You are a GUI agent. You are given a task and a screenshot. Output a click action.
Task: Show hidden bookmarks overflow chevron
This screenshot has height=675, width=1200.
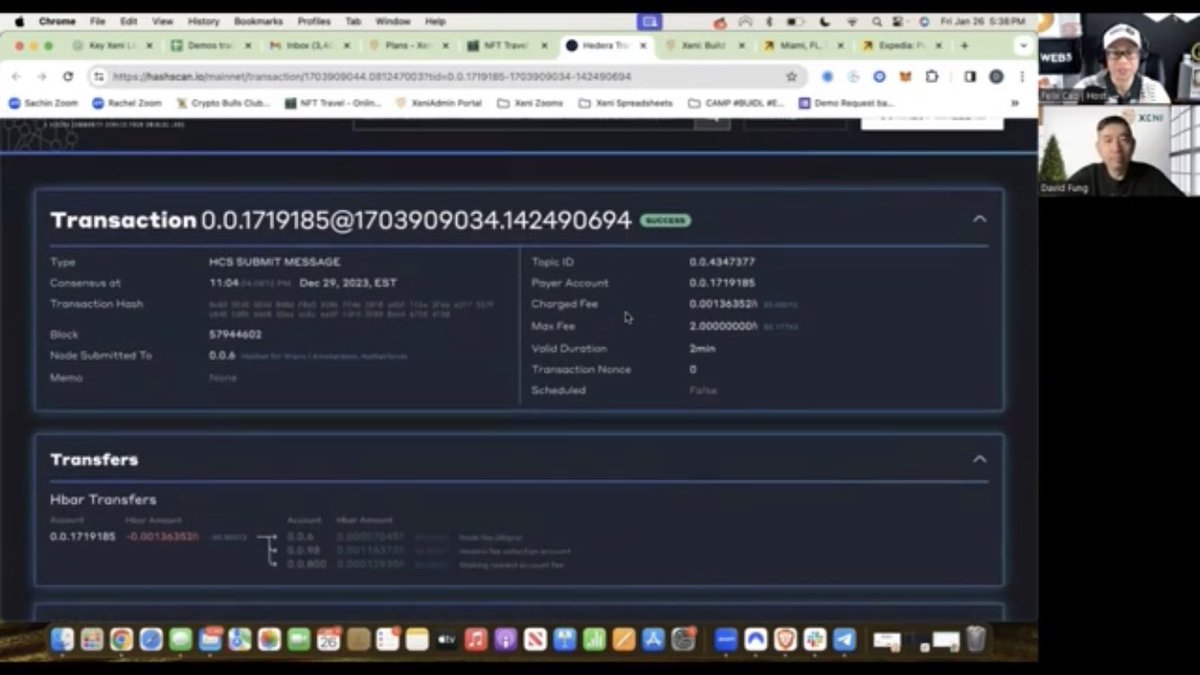(x=1014, y=103)
